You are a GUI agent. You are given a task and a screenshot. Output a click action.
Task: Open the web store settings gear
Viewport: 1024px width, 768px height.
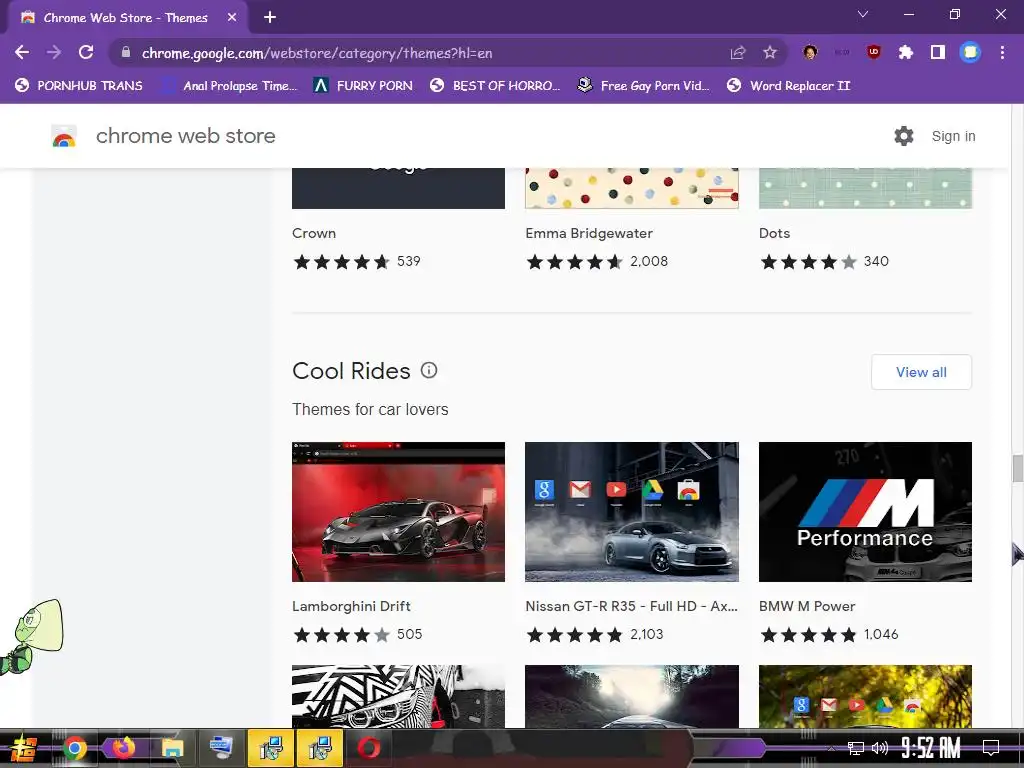point(904,136)
